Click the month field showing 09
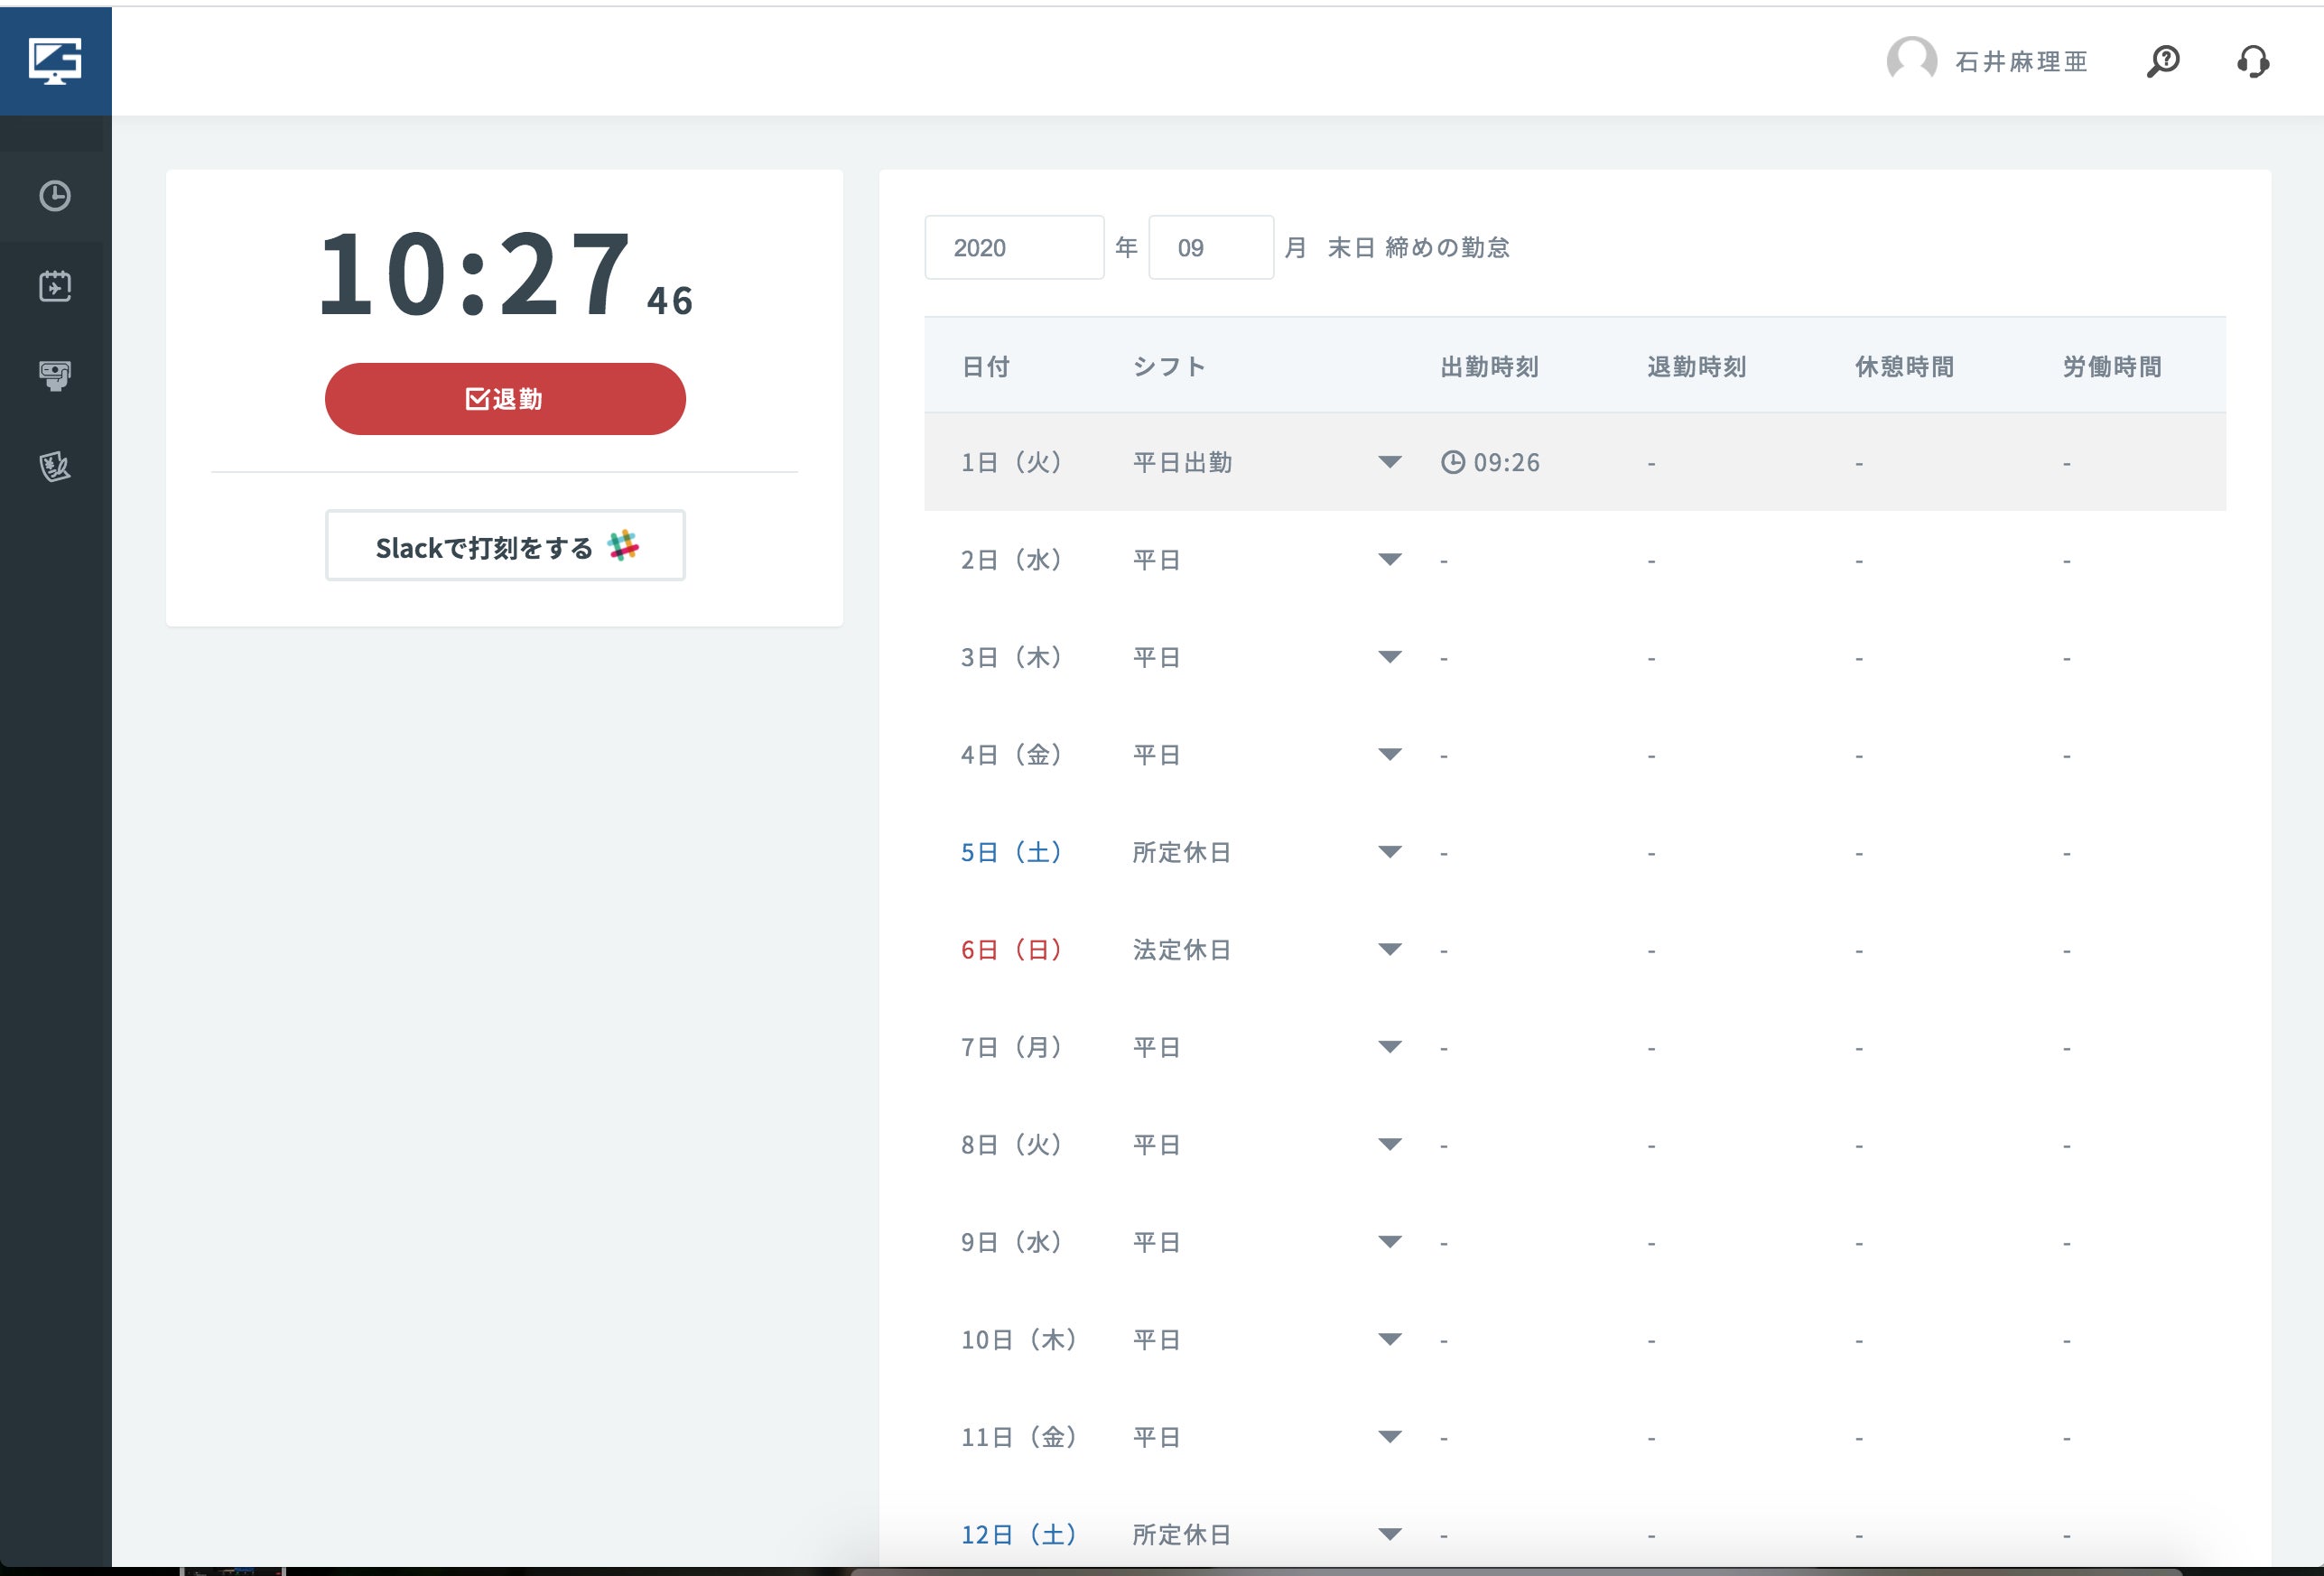This screenshot has height=1576, width=2324. click(x=1210, y=248)
